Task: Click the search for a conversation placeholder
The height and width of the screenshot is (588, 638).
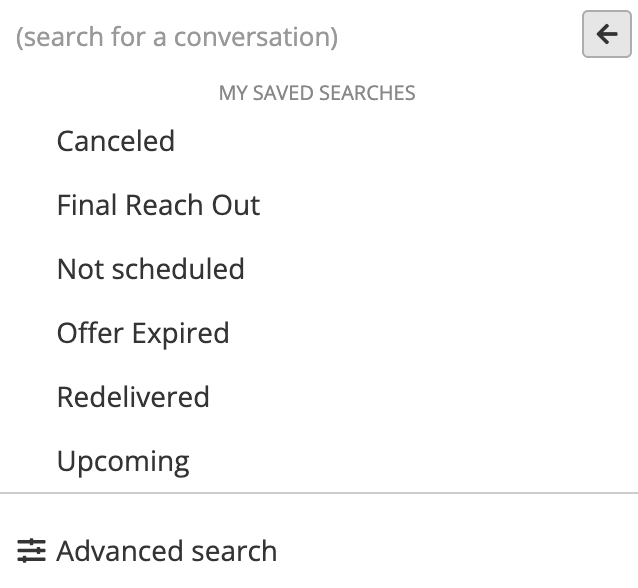Action: 177,37
